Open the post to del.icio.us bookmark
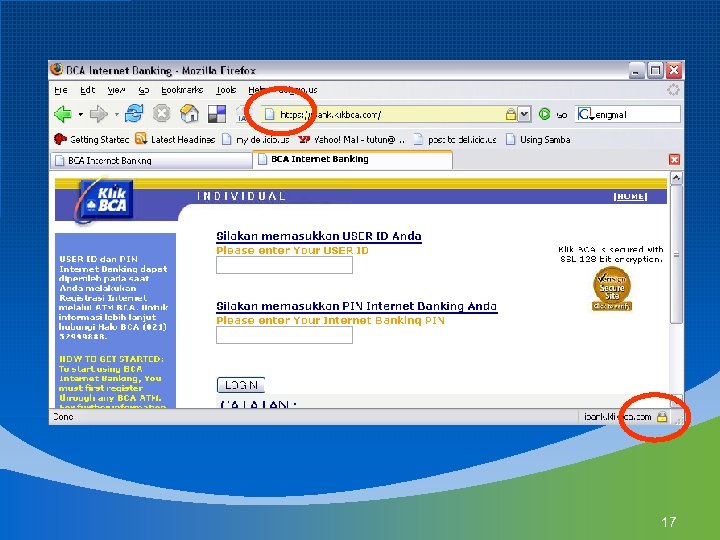The height and width of the screenshot is (540, 720). pos(455,139)
